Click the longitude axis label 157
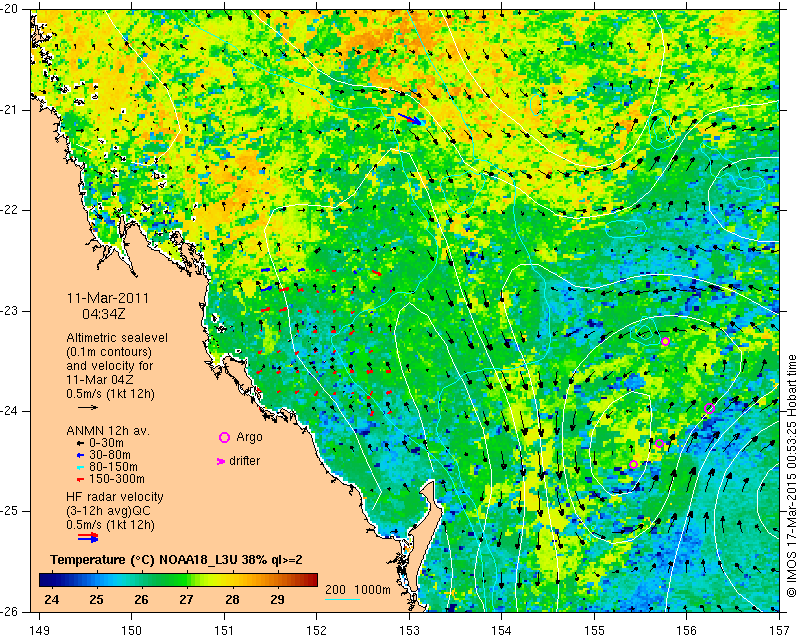Image resolution: width=800 pixels, height=640 pixels. (x=780, y=631)
